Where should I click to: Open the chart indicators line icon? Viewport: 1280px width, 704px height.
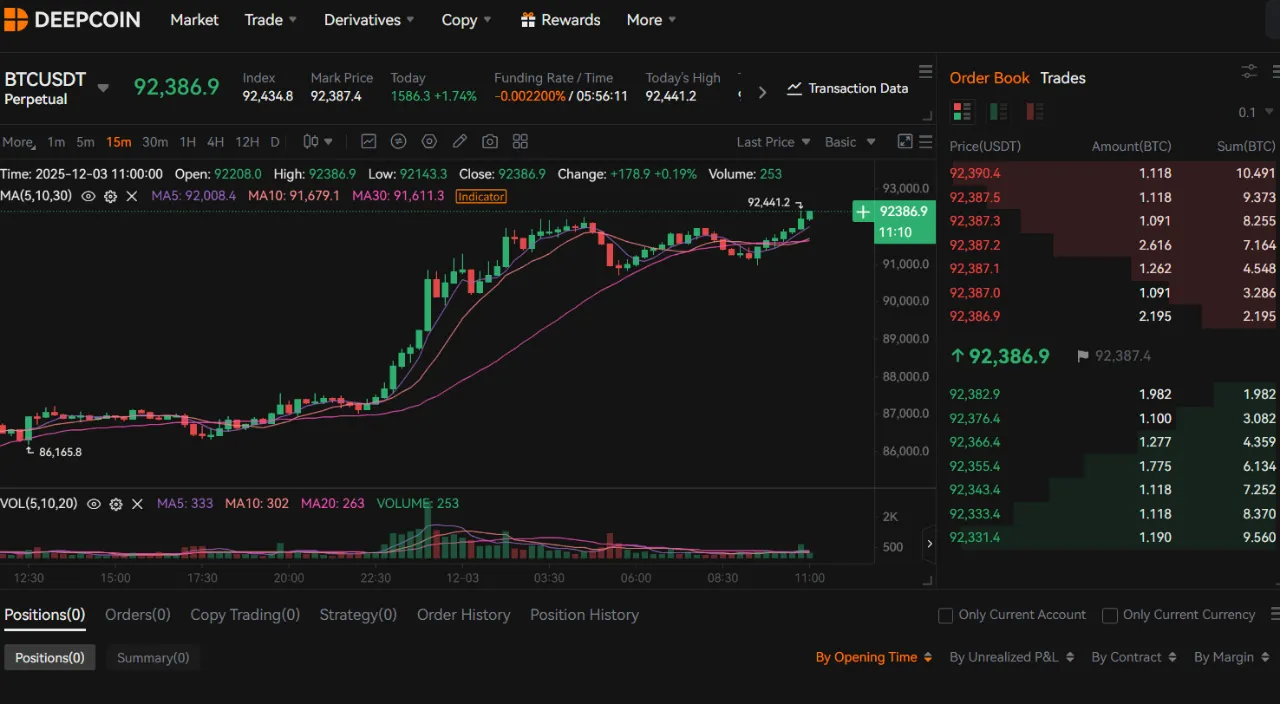click(369, 142)
